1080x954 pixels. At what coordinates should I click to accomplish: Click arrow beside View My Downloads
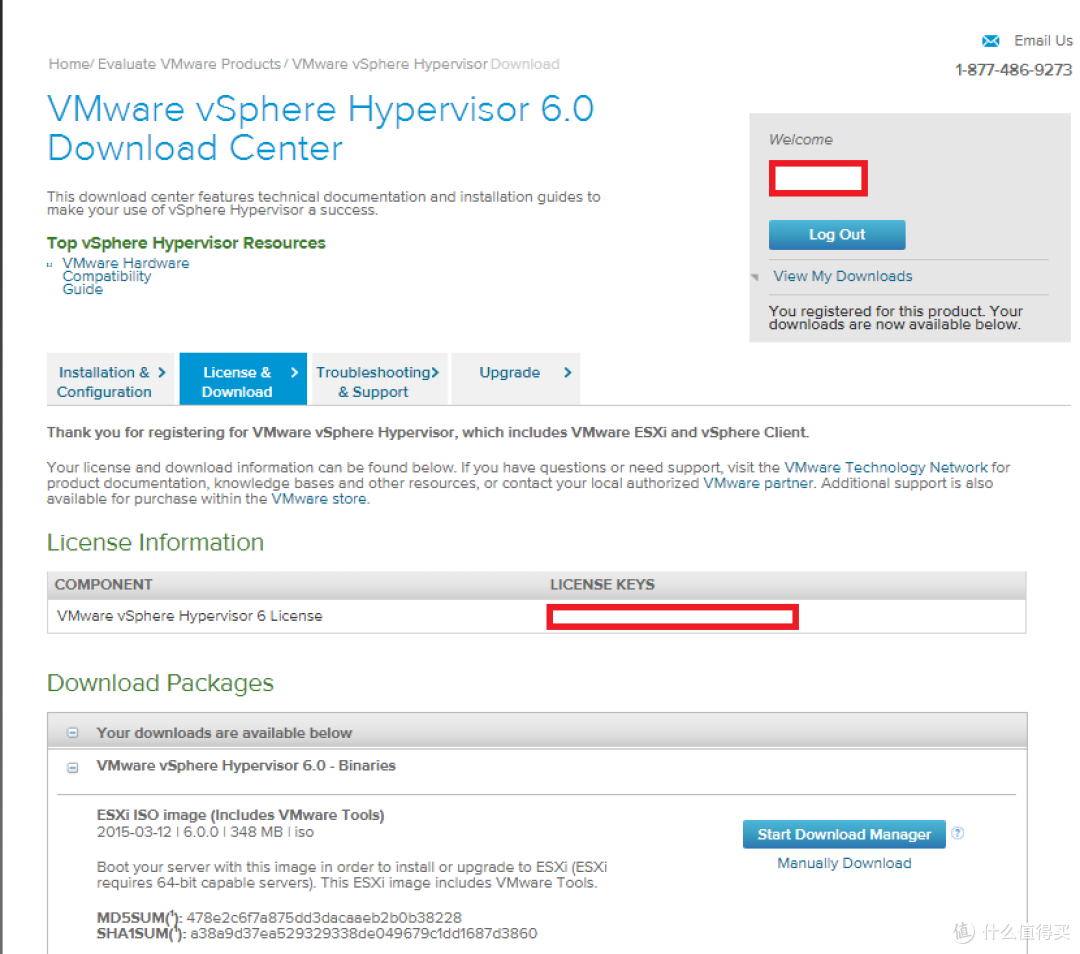[x=755, y=277]
